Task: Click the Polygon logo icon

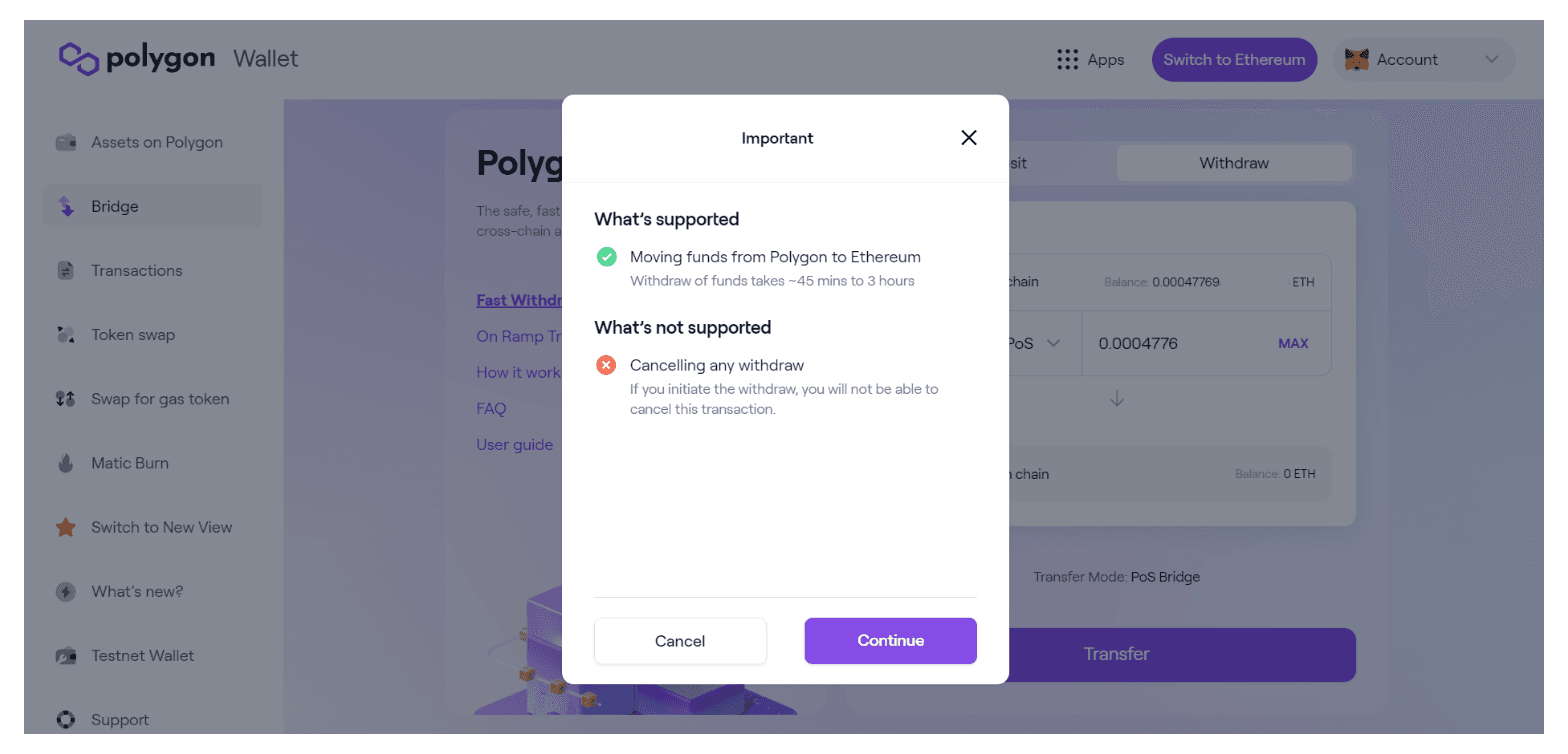Action: (79, 59)
